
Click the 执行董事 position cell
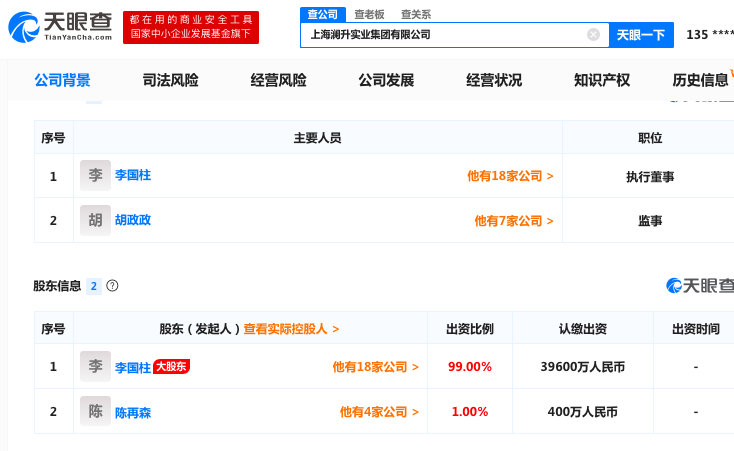click(650, 177)
